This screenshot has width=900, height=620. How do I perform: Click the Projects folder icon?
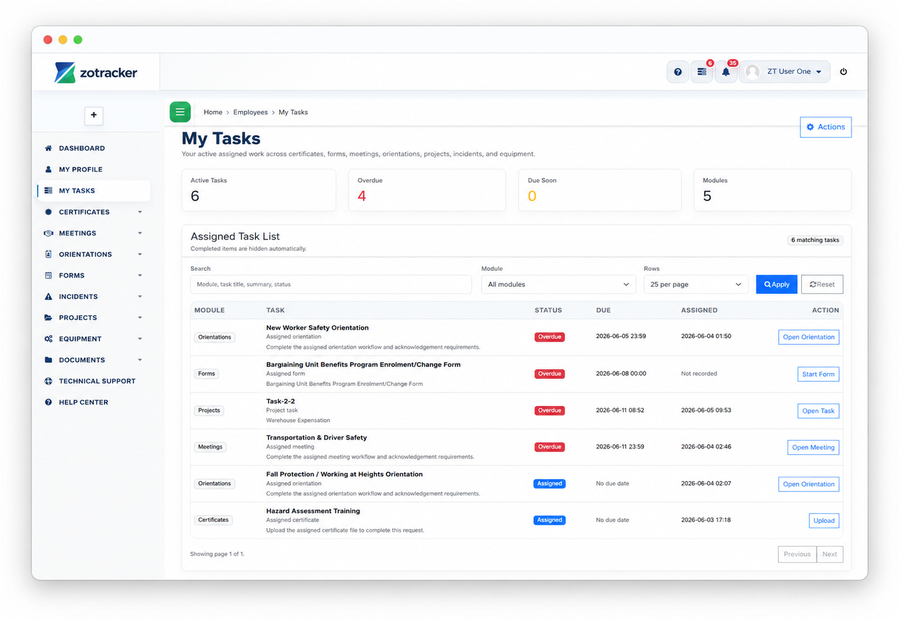pyautogui.click(x=48, y=317)
